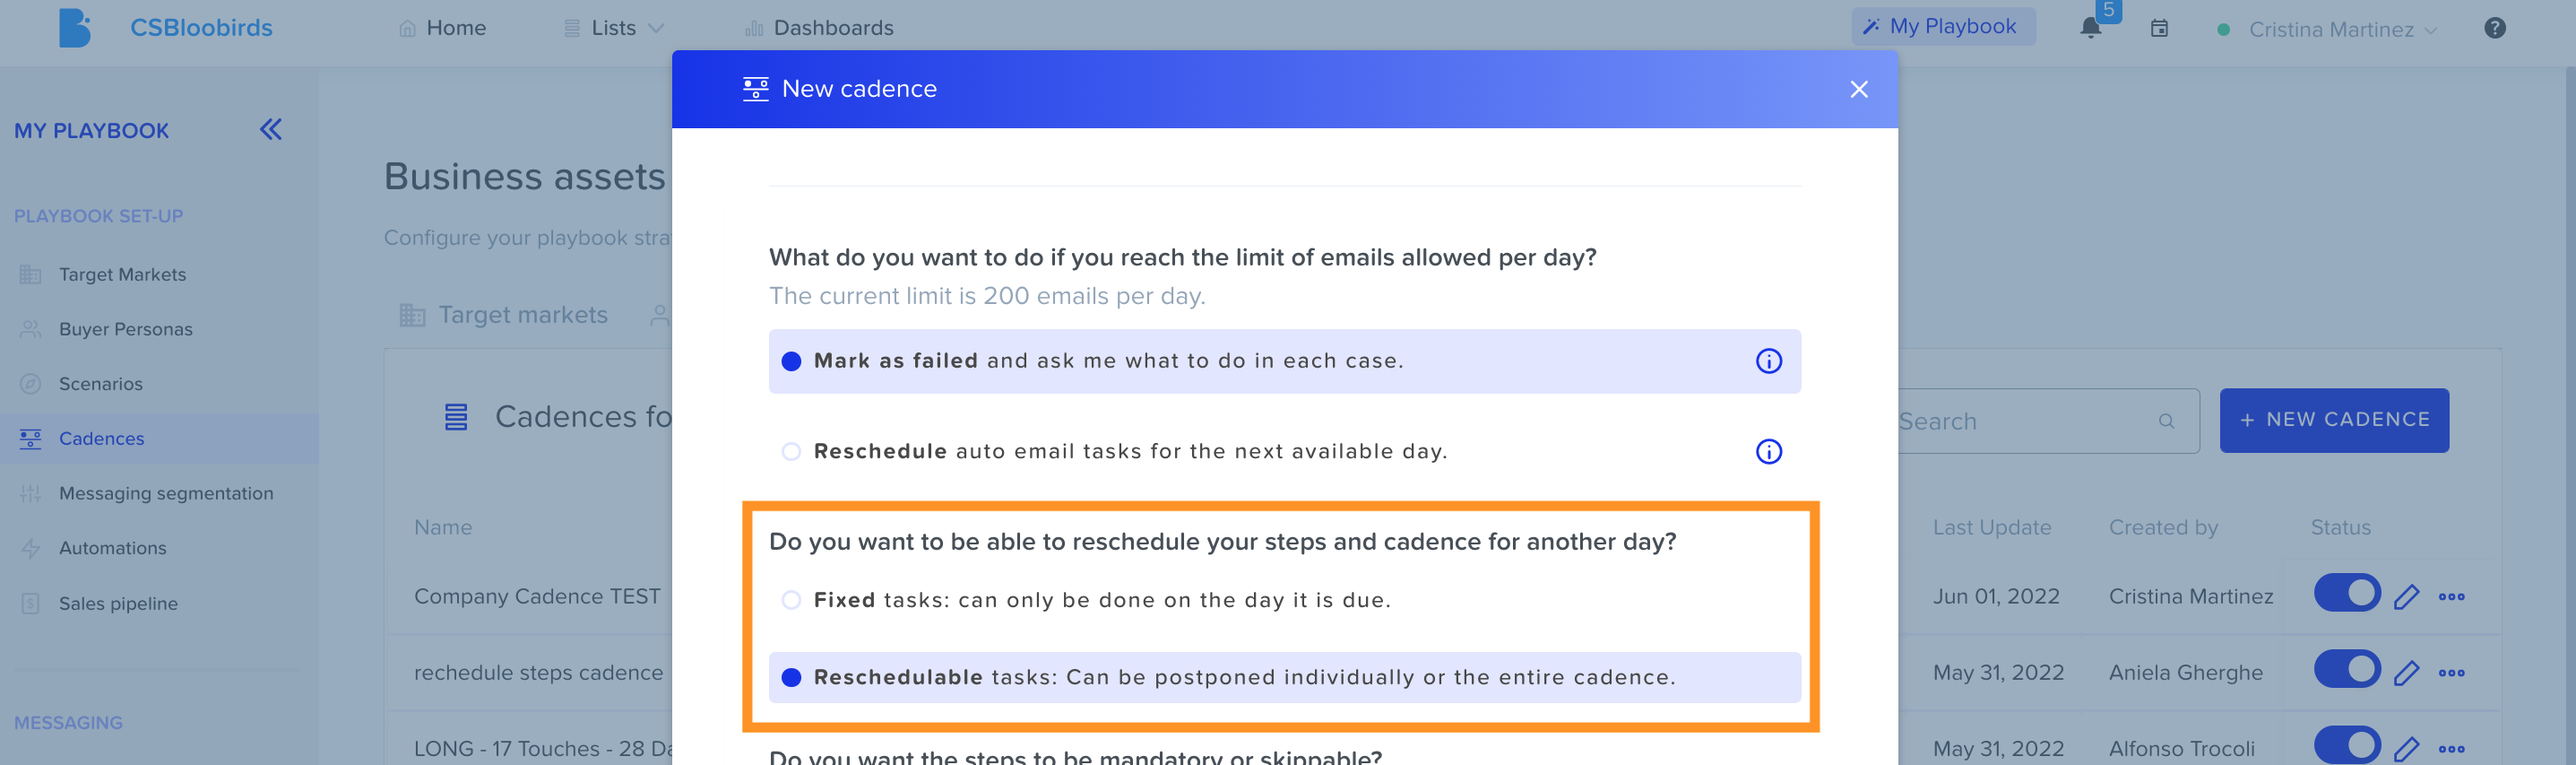Image resolution: width=2576 pixels, height=765 pixels.
Task: Show info for Mark as failed option
Action: coord(1768,361)
